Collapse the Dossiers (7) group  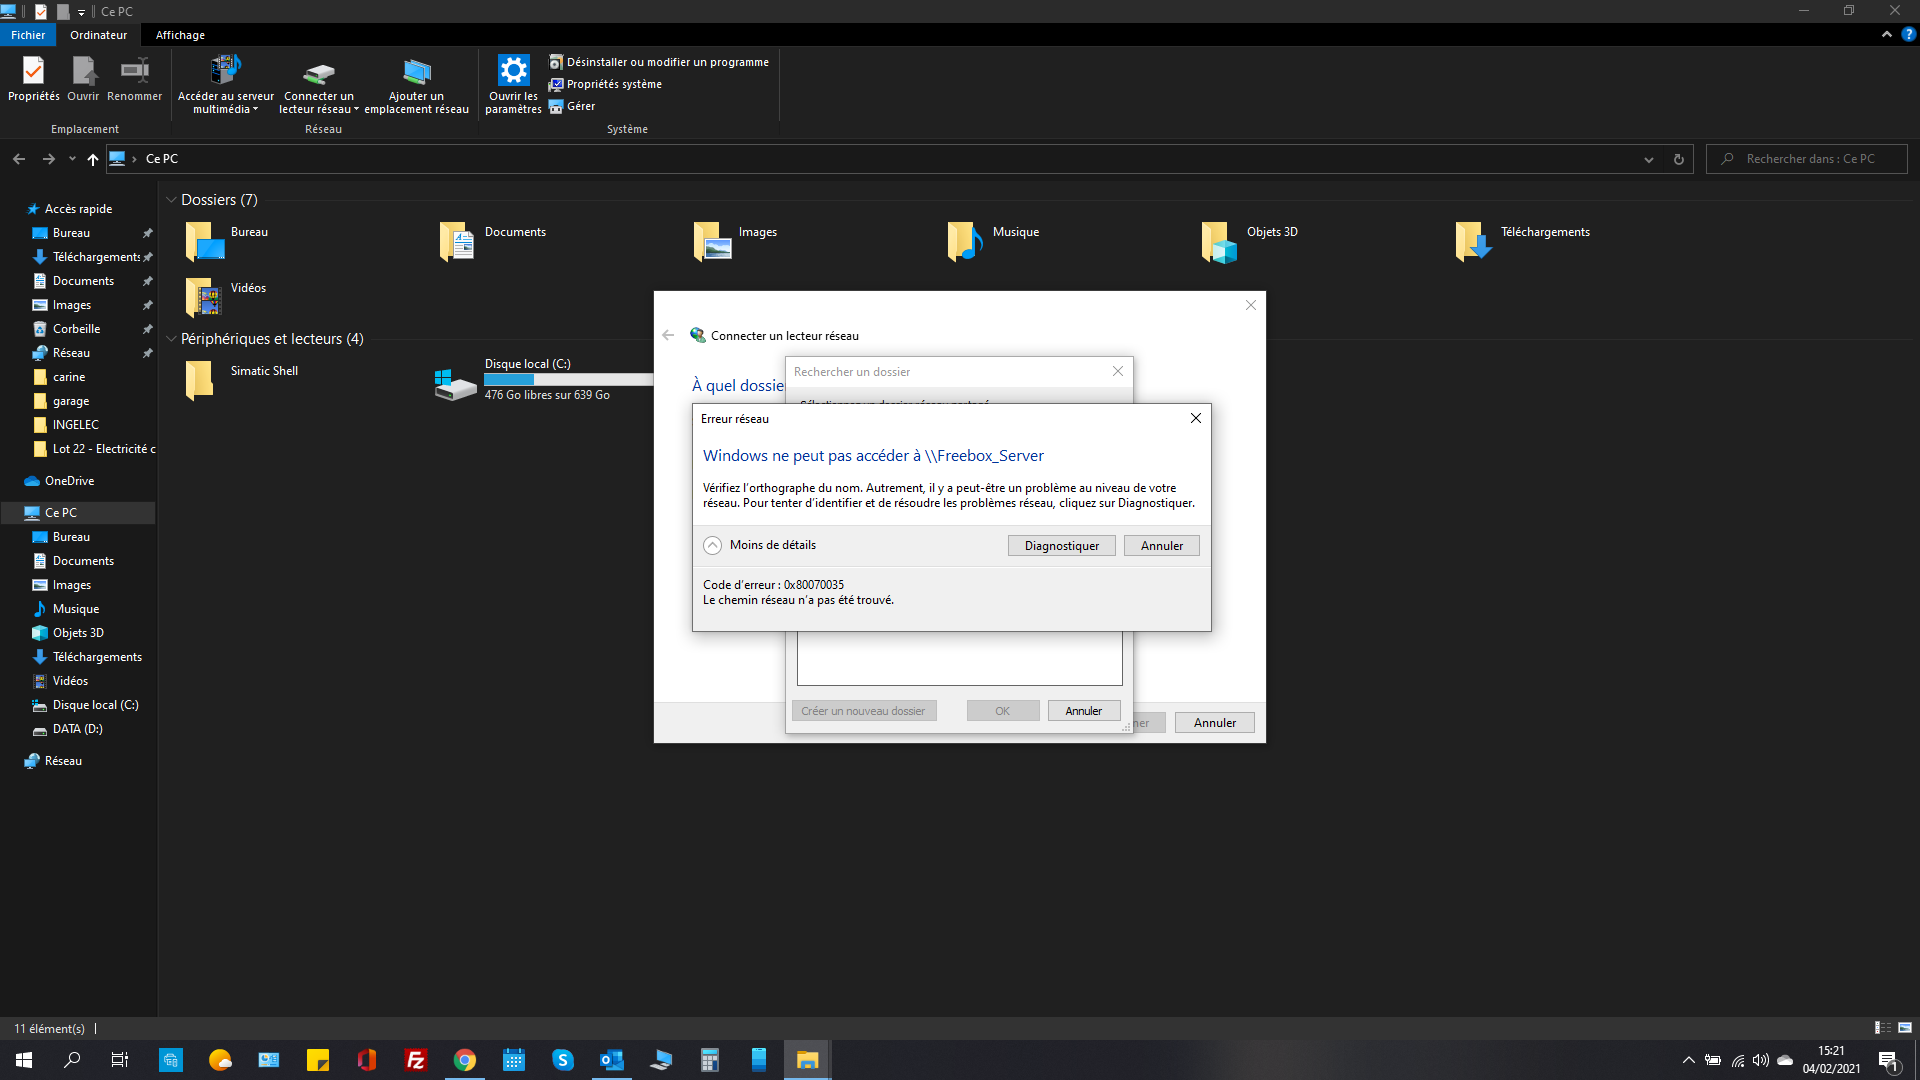coord(171,200)
